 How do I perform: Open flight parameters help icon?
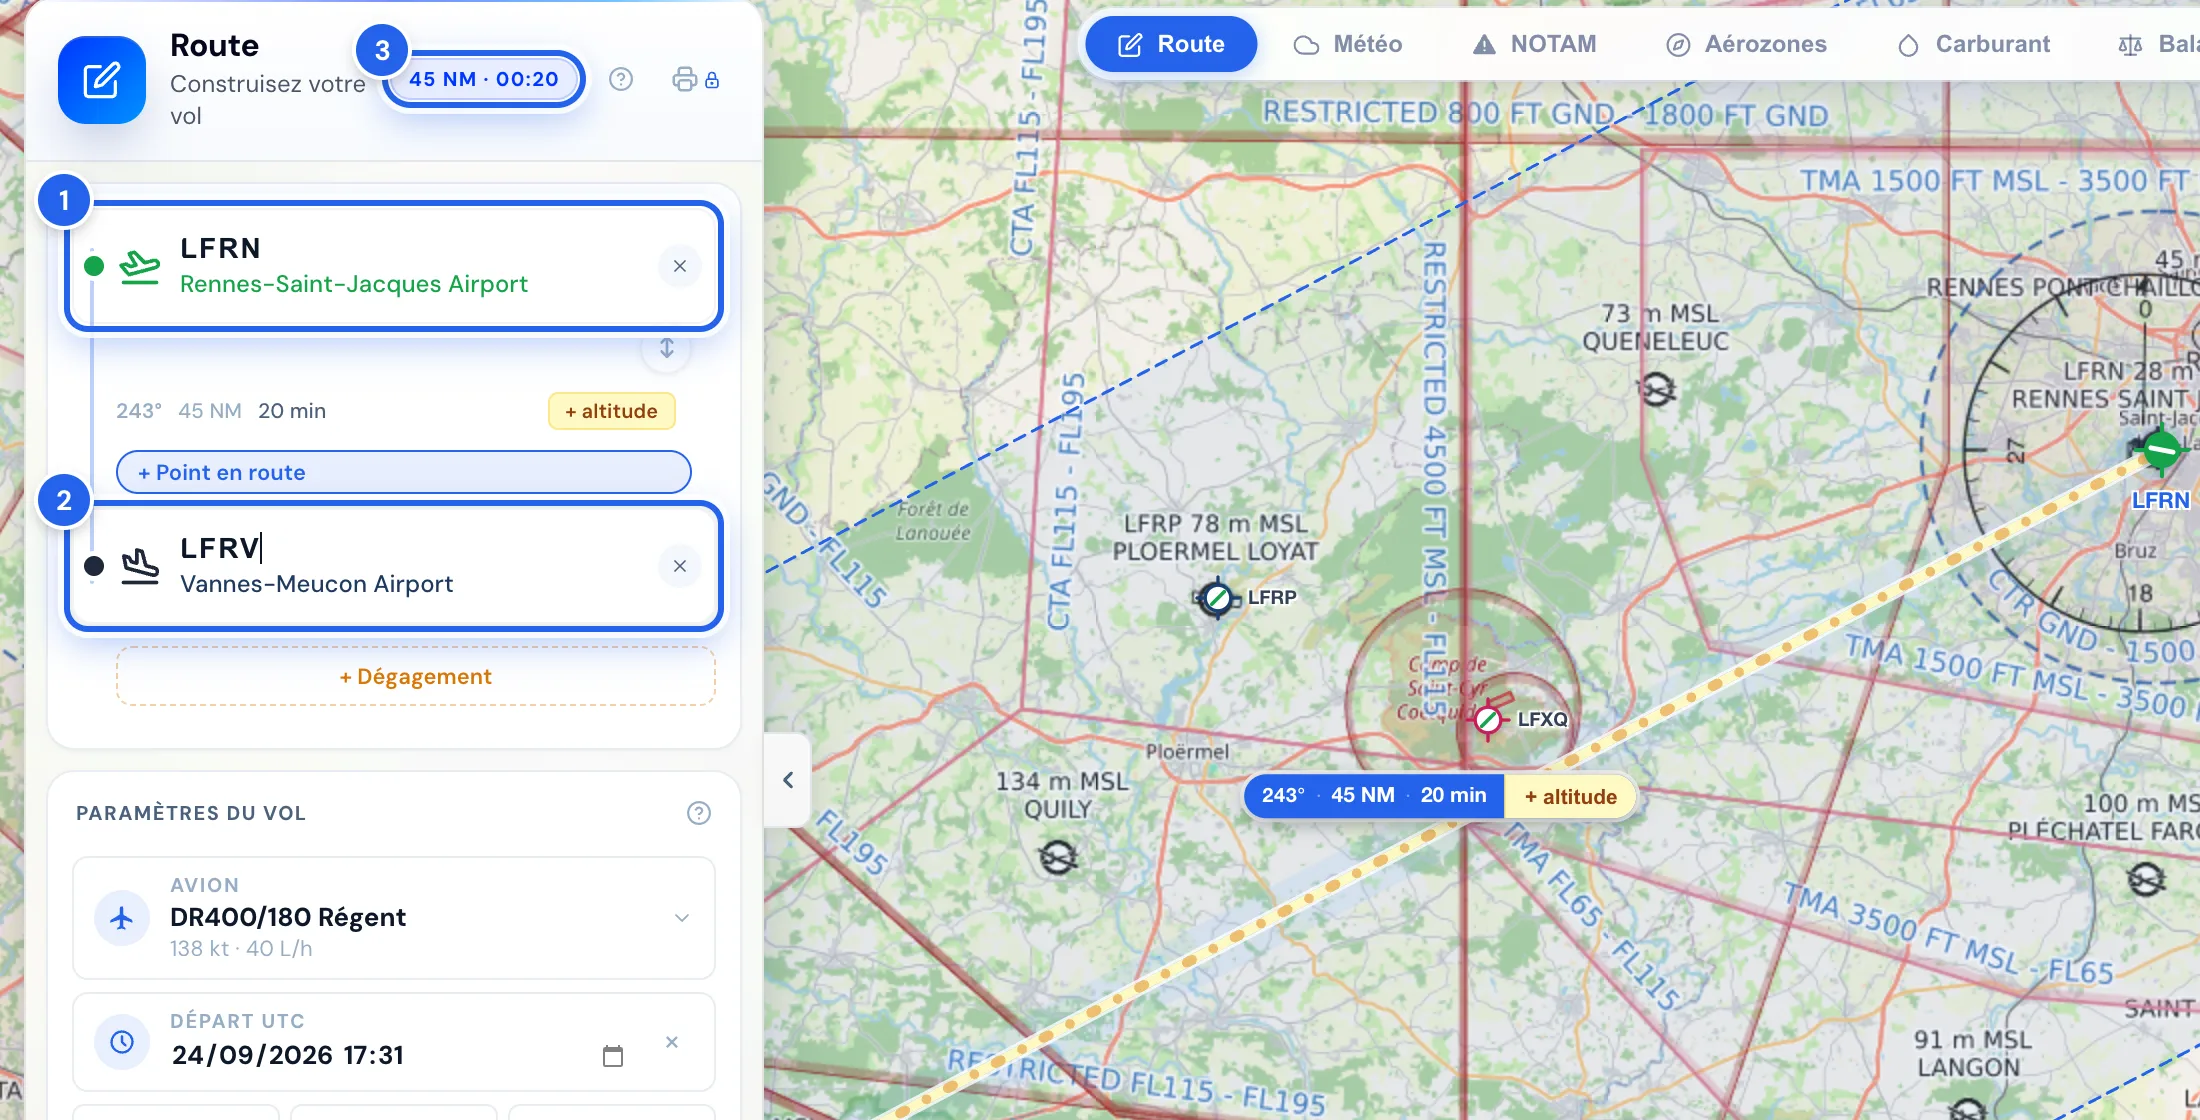pyautogui.click(x=699, y=813)
